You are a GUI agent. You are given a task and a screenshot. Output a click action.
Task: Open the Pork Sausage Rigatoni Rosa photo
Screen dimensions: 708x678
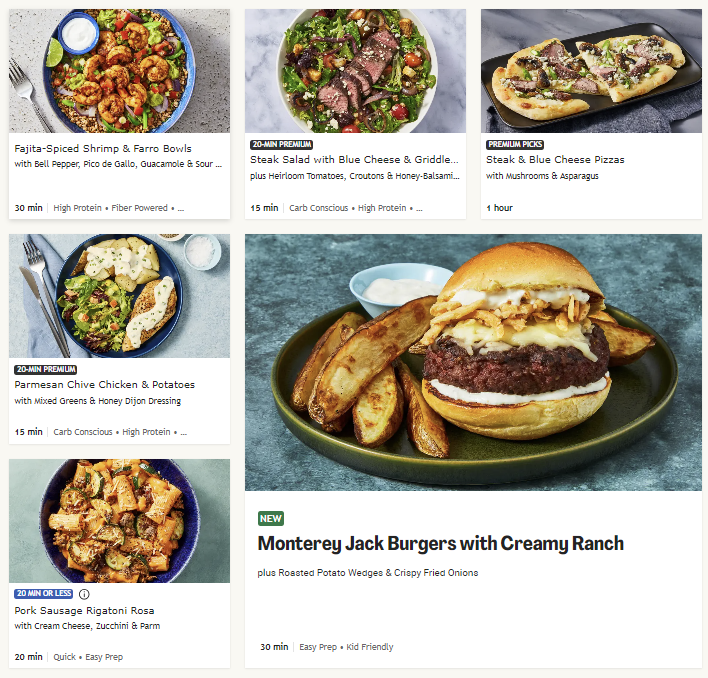coord(119,521)
